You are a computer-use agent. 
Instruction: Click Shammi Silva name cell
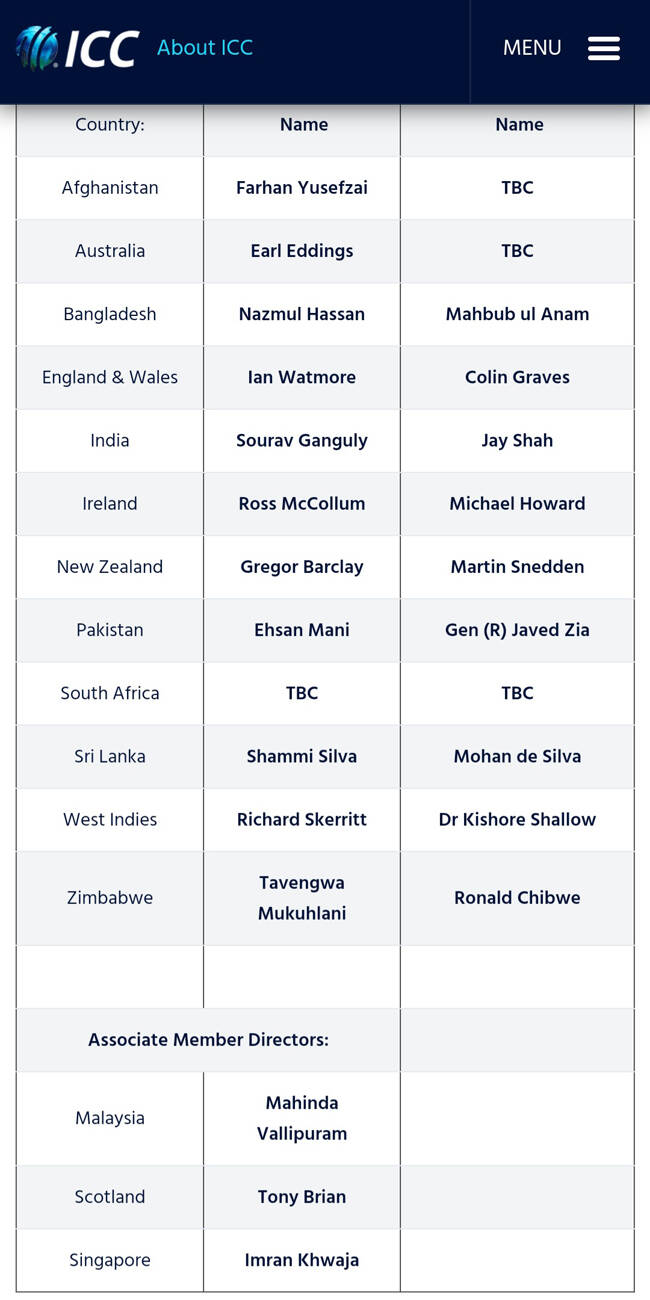pos(302,756)
